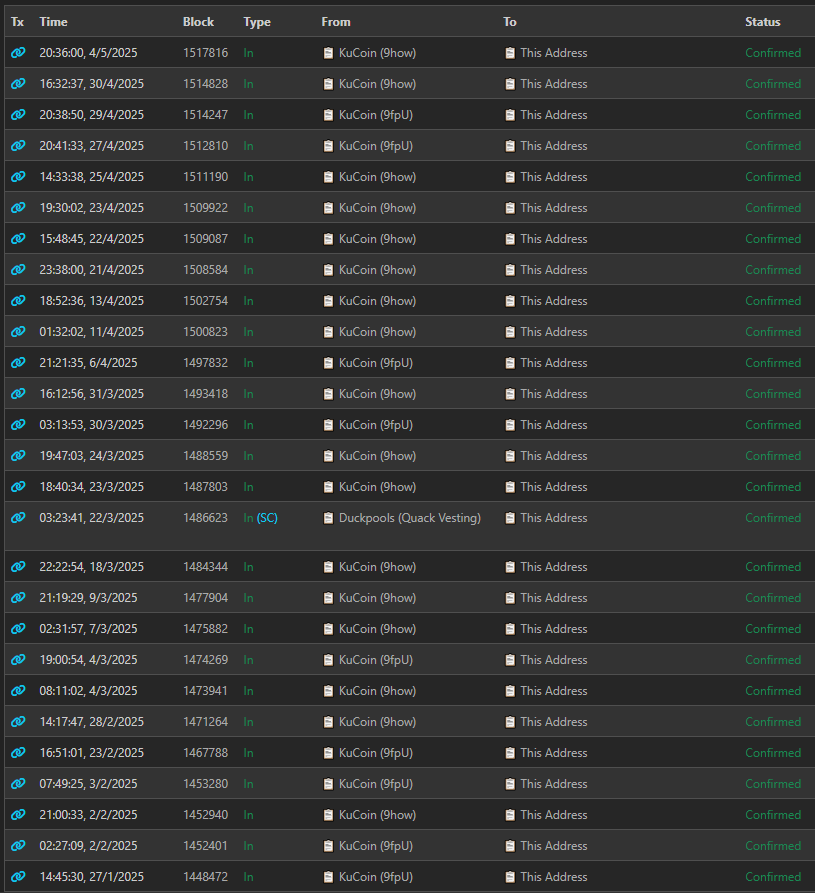The width and height of the screenshot is (815, 893).
Task: Copy KuCoin (9fpU) address in block 1497832 row
Action: pos(328,363)
